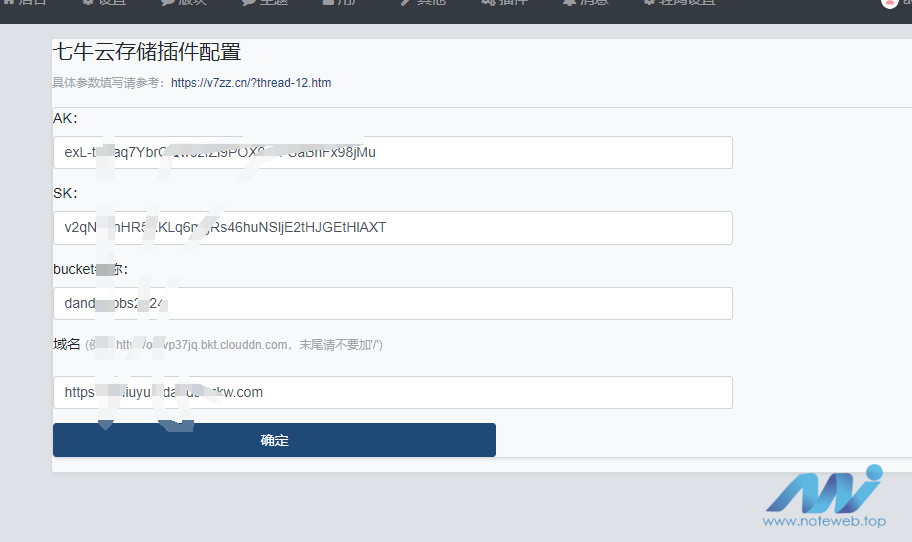
Task: Click the domain (域名) input field
Action: [x=393, y=393]
